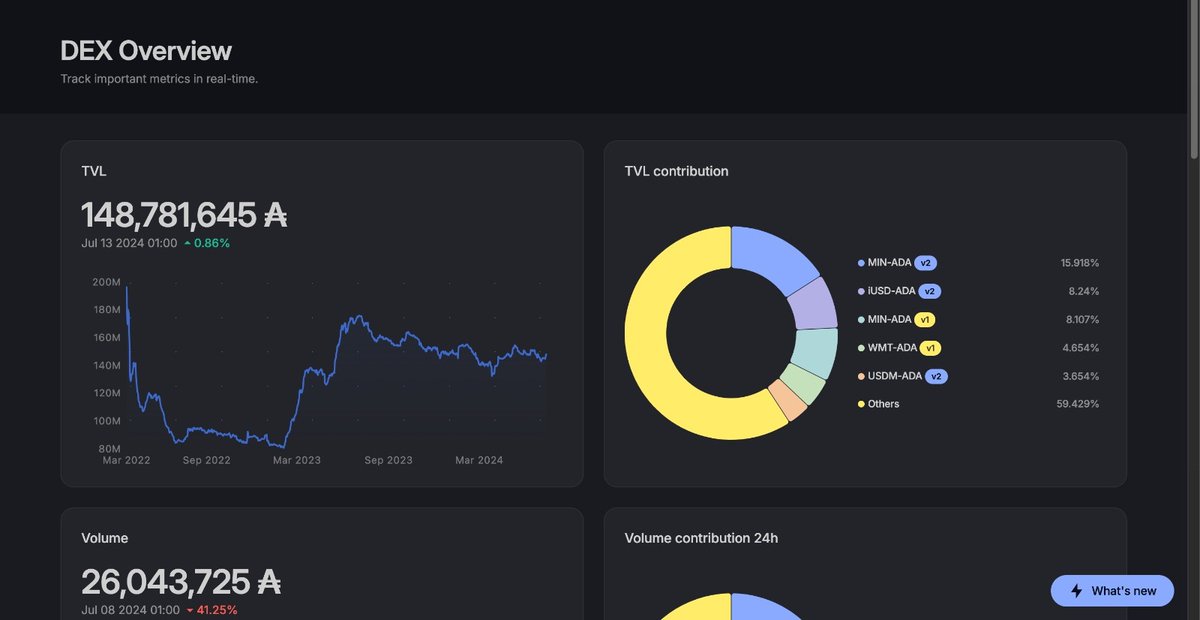This screenshot has height=620, width=1200.
Task: Click the red 41.25% change indicator
Action: [x=211, y=610]
